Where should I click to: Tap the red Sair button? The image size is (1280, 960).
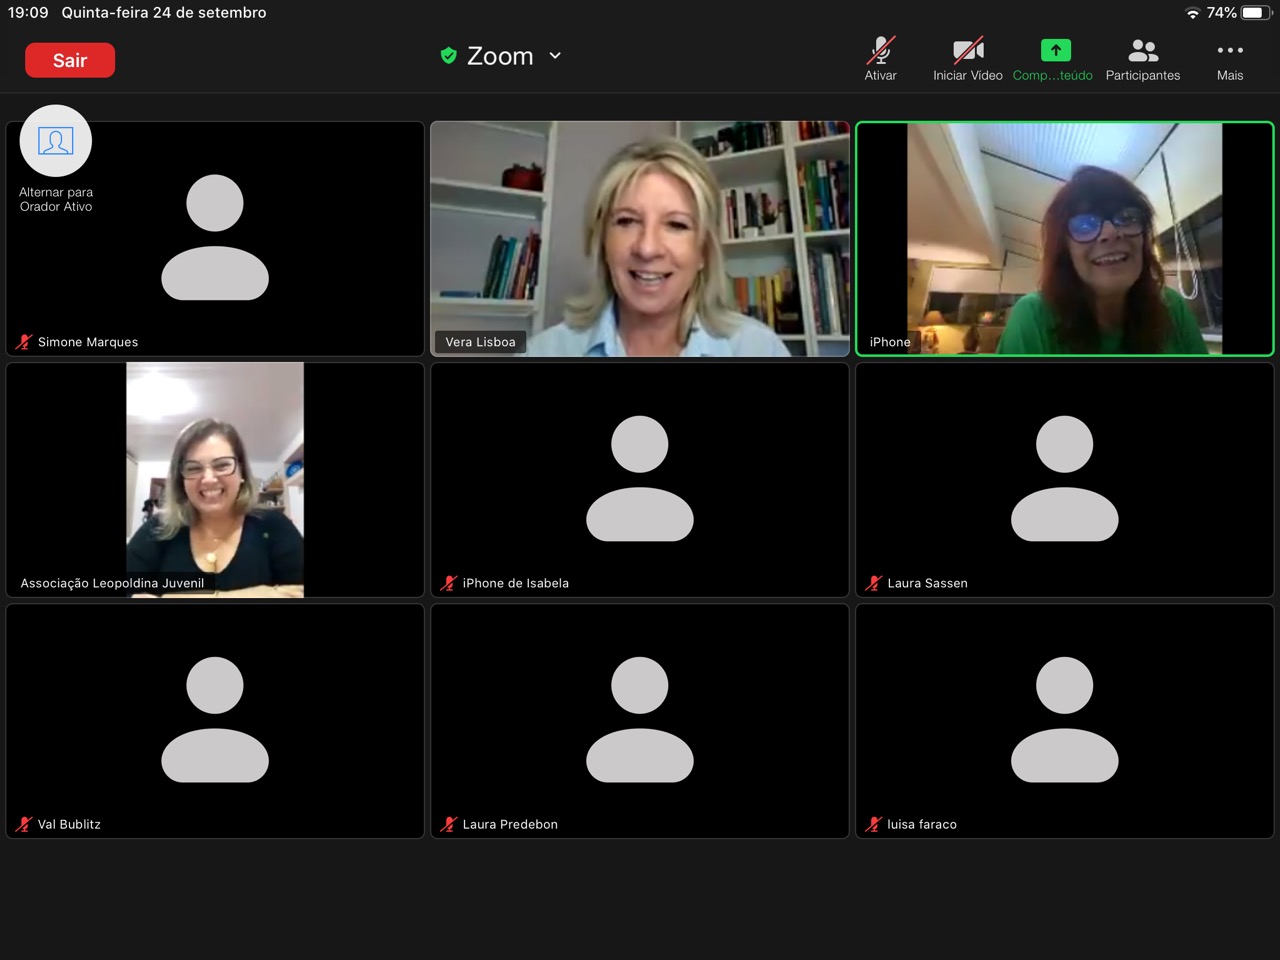70,60
